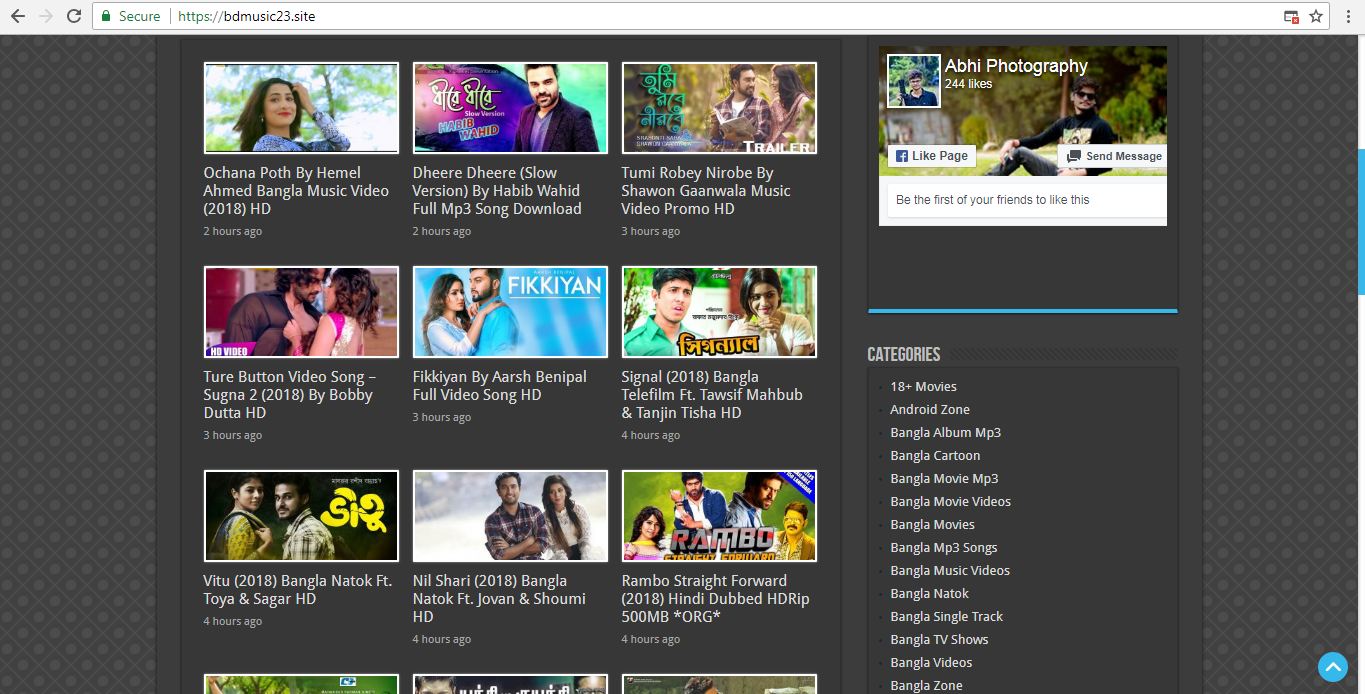This screenshot has width=1365, height=694.
Task: Click the Send Message button
Action: pos(1113,156)
